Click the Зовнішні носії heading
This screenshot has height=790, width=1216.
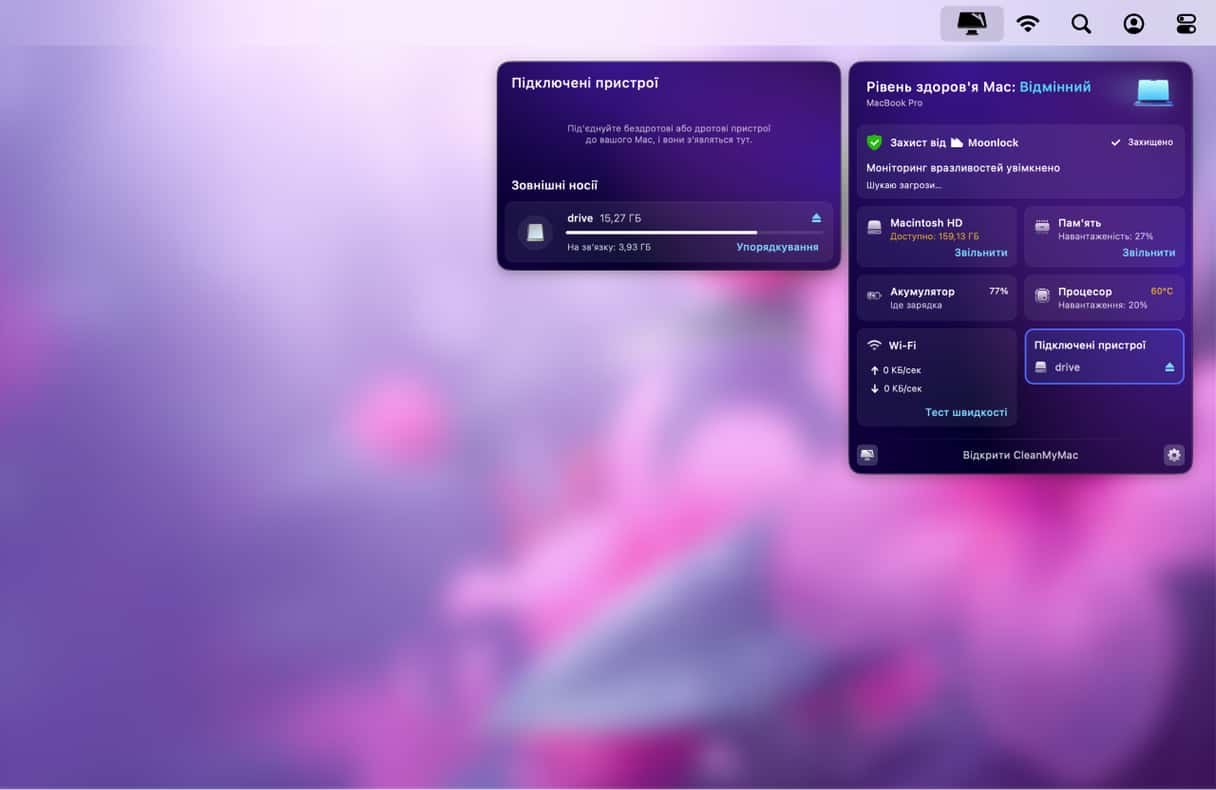(554, 185)
